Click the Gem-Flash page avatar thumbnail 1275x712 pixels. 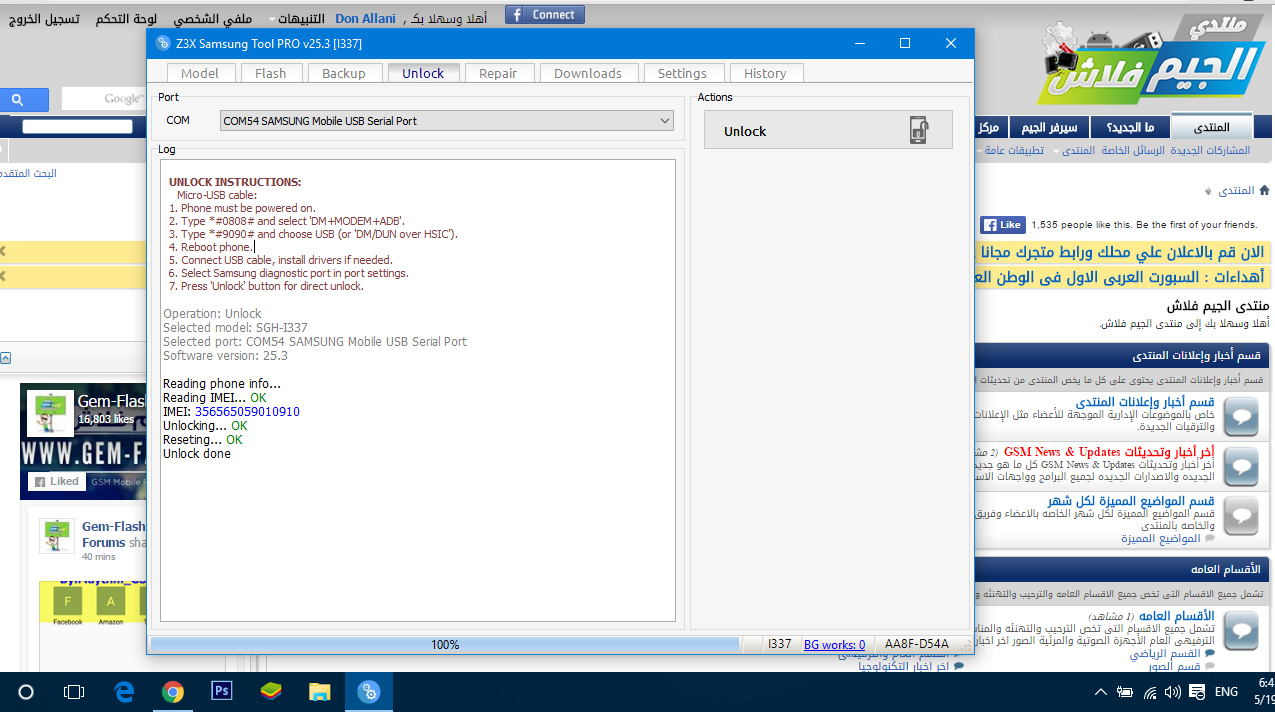pyautogui.click(x=50, y=415)
